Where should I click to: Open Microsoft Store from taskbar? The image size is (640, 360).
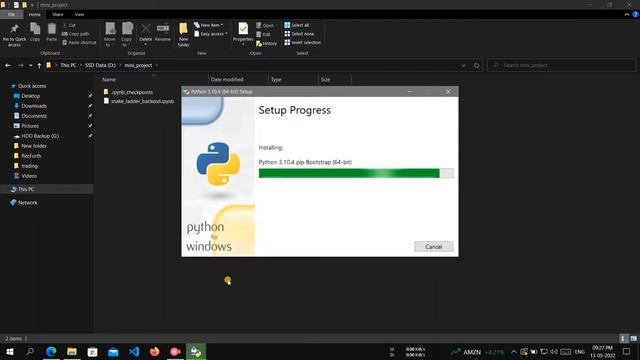pos(93,351)
